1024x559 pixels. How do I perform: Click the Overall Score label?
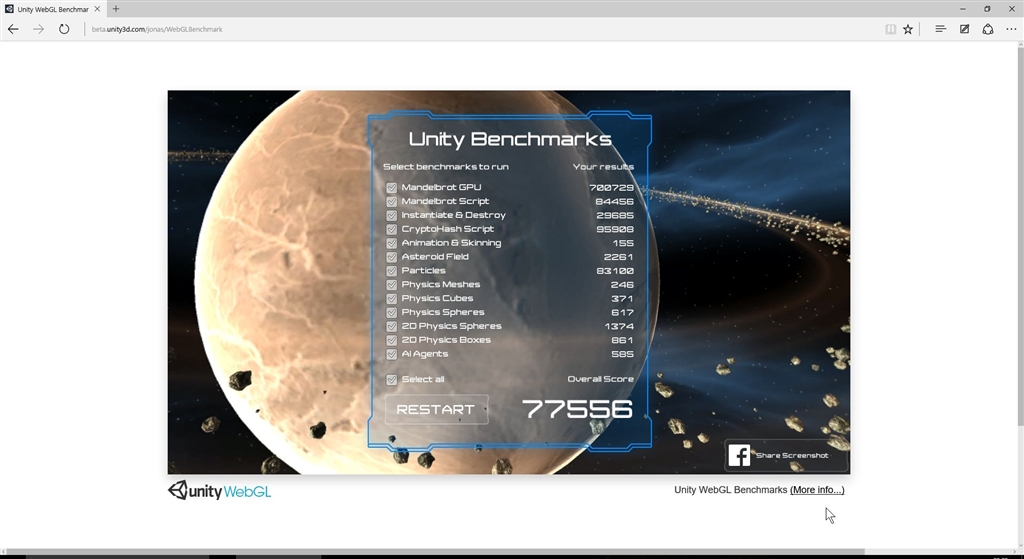[600, 379]
